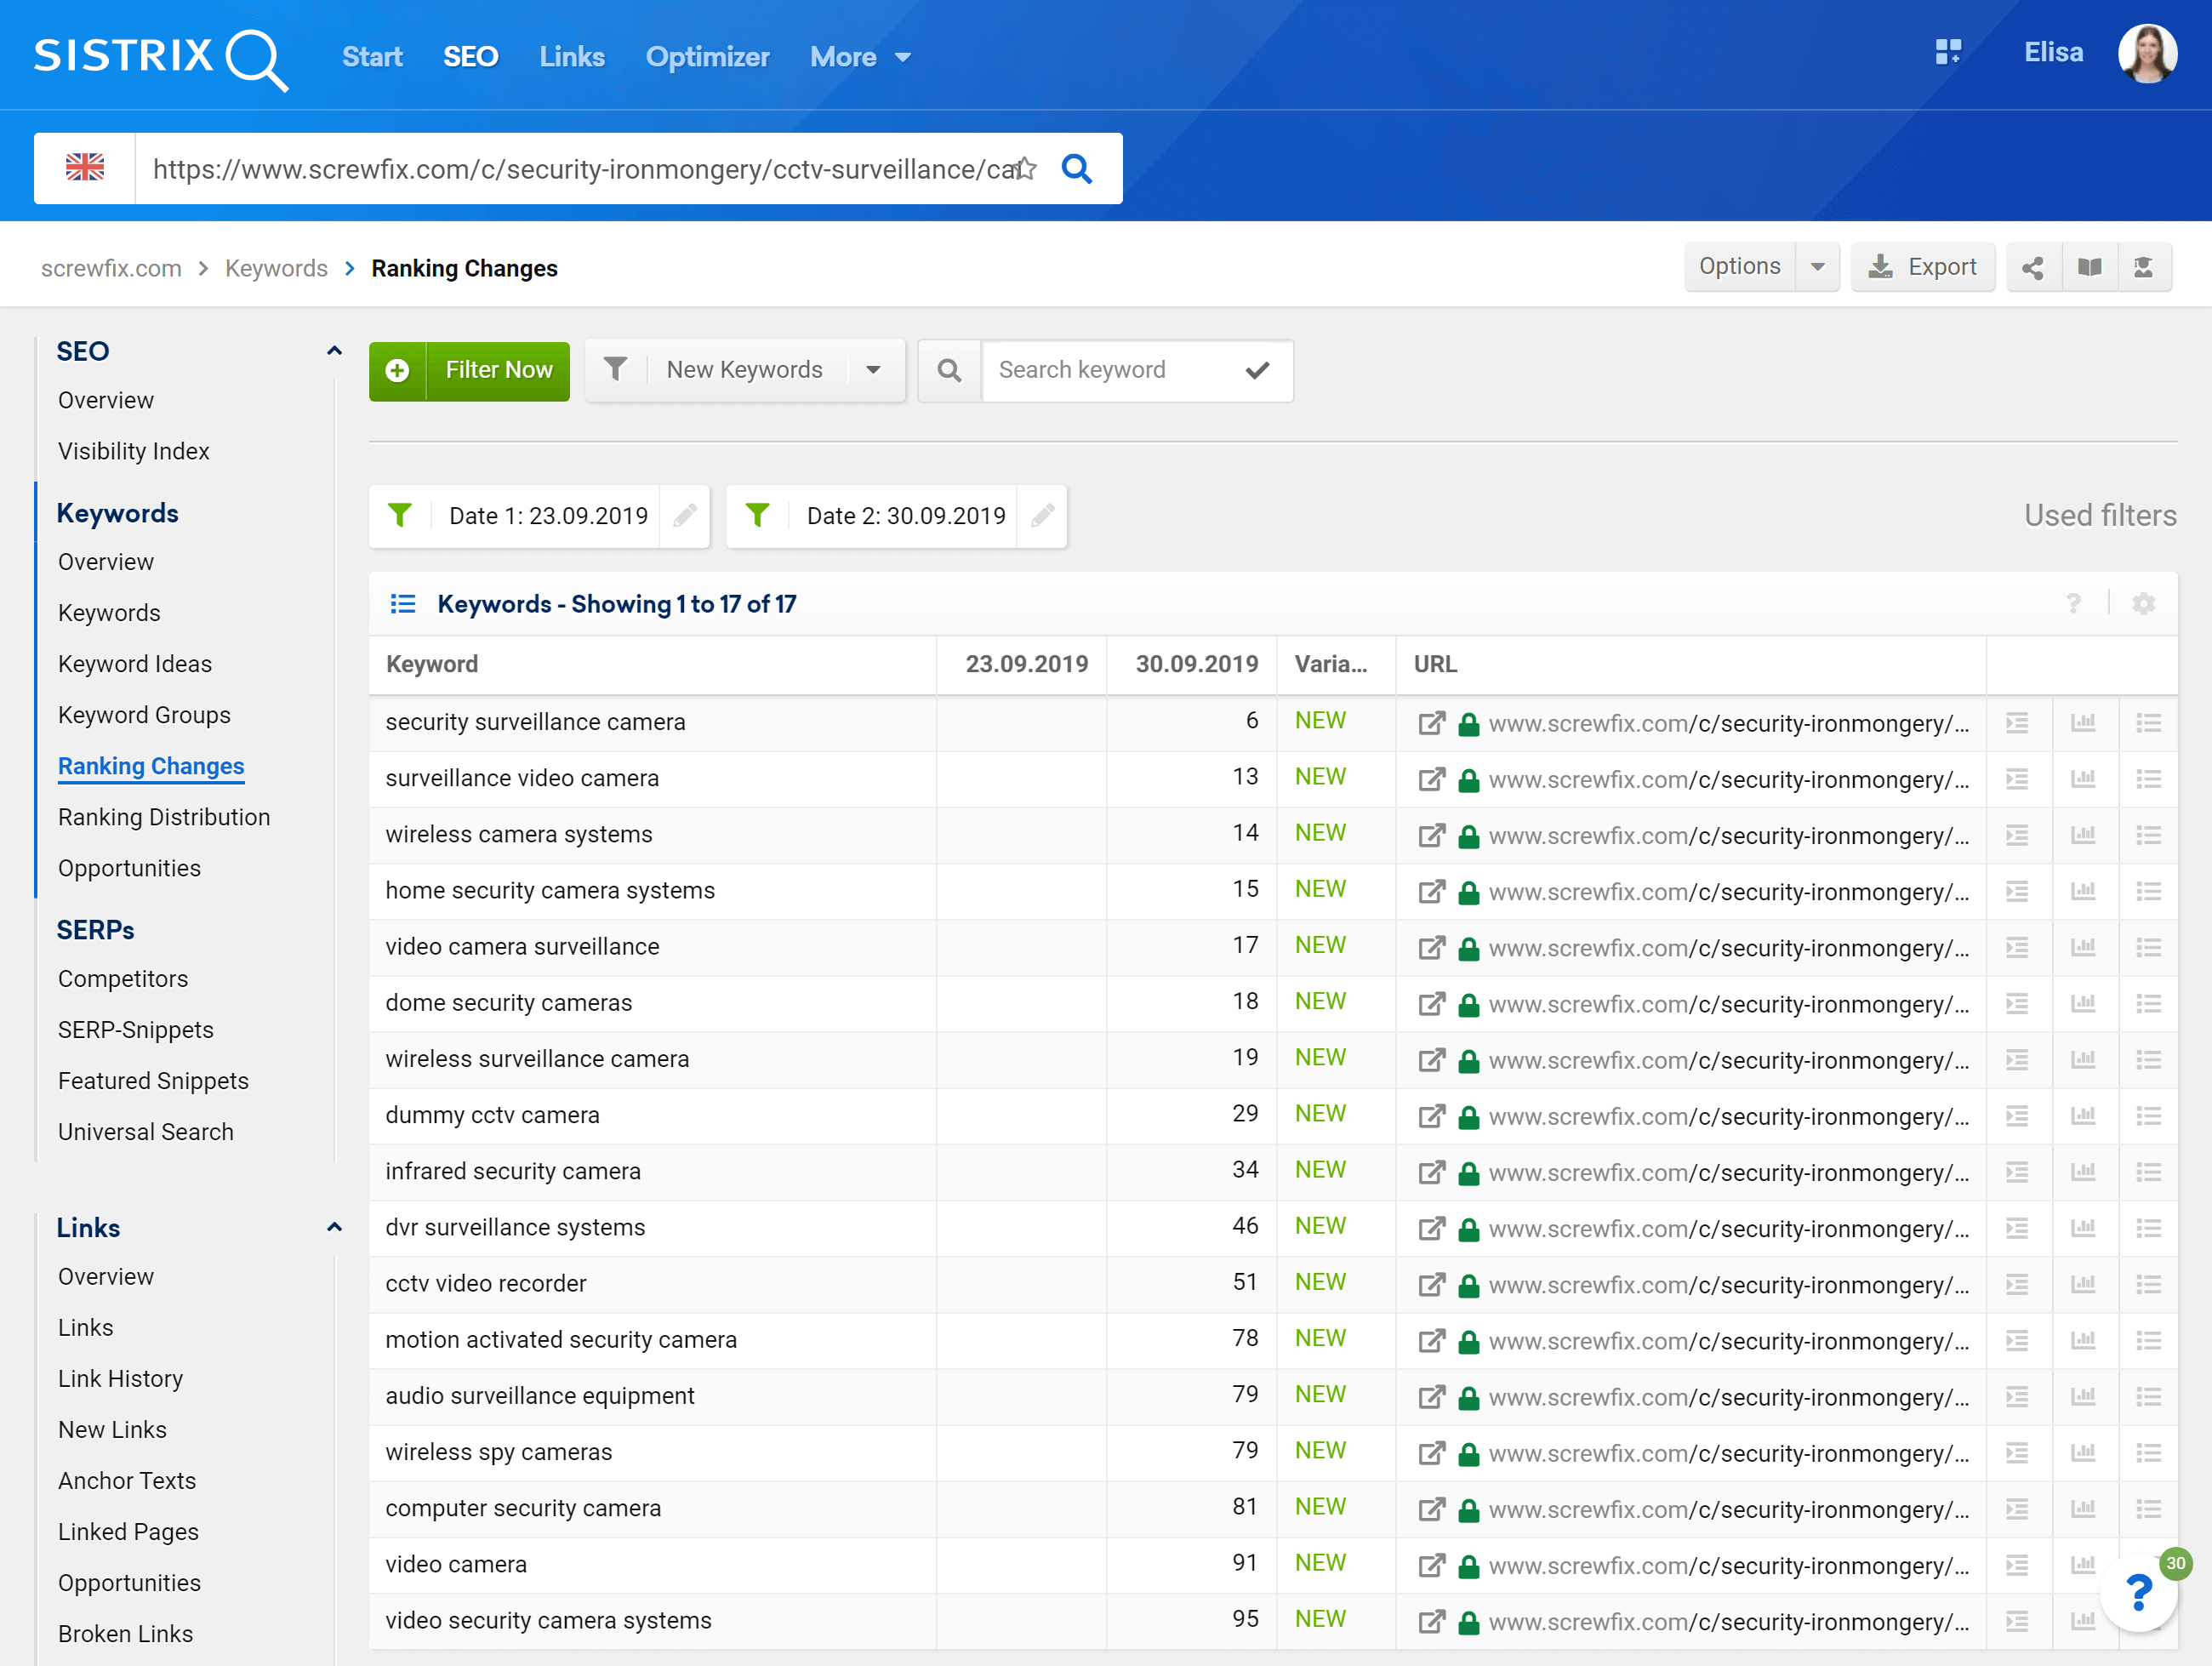This screenshot has height=1666, width=2212.
Task: Select the UK flag country selector
Action: pos(85,168)
